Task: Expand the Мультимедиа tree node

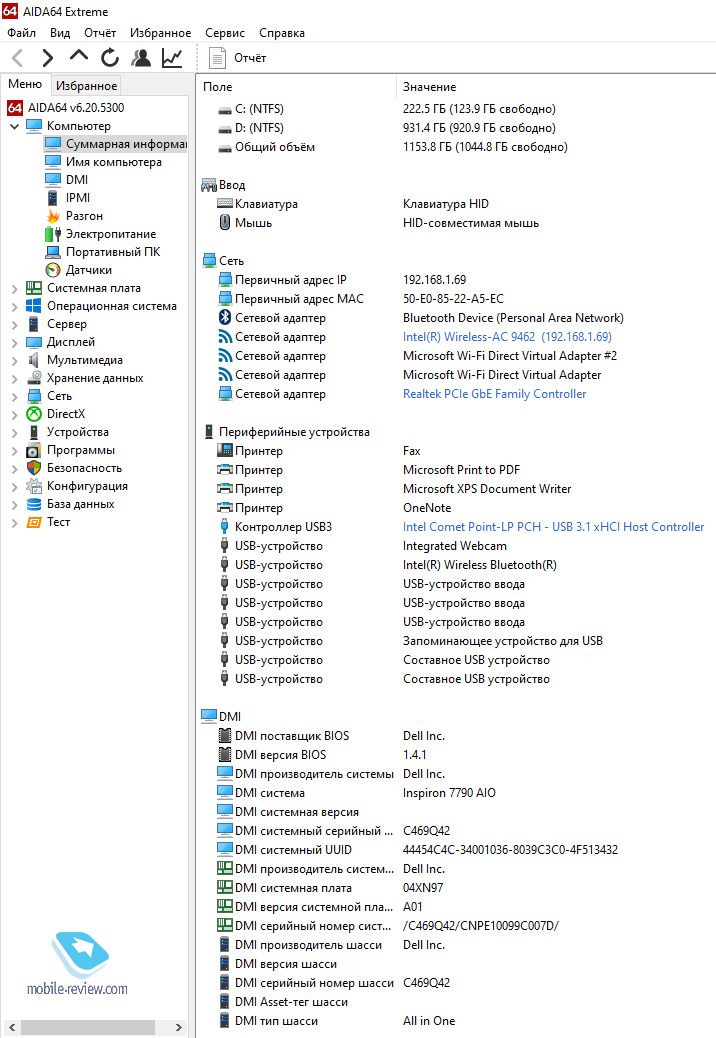Action: (x=15, y=360)
